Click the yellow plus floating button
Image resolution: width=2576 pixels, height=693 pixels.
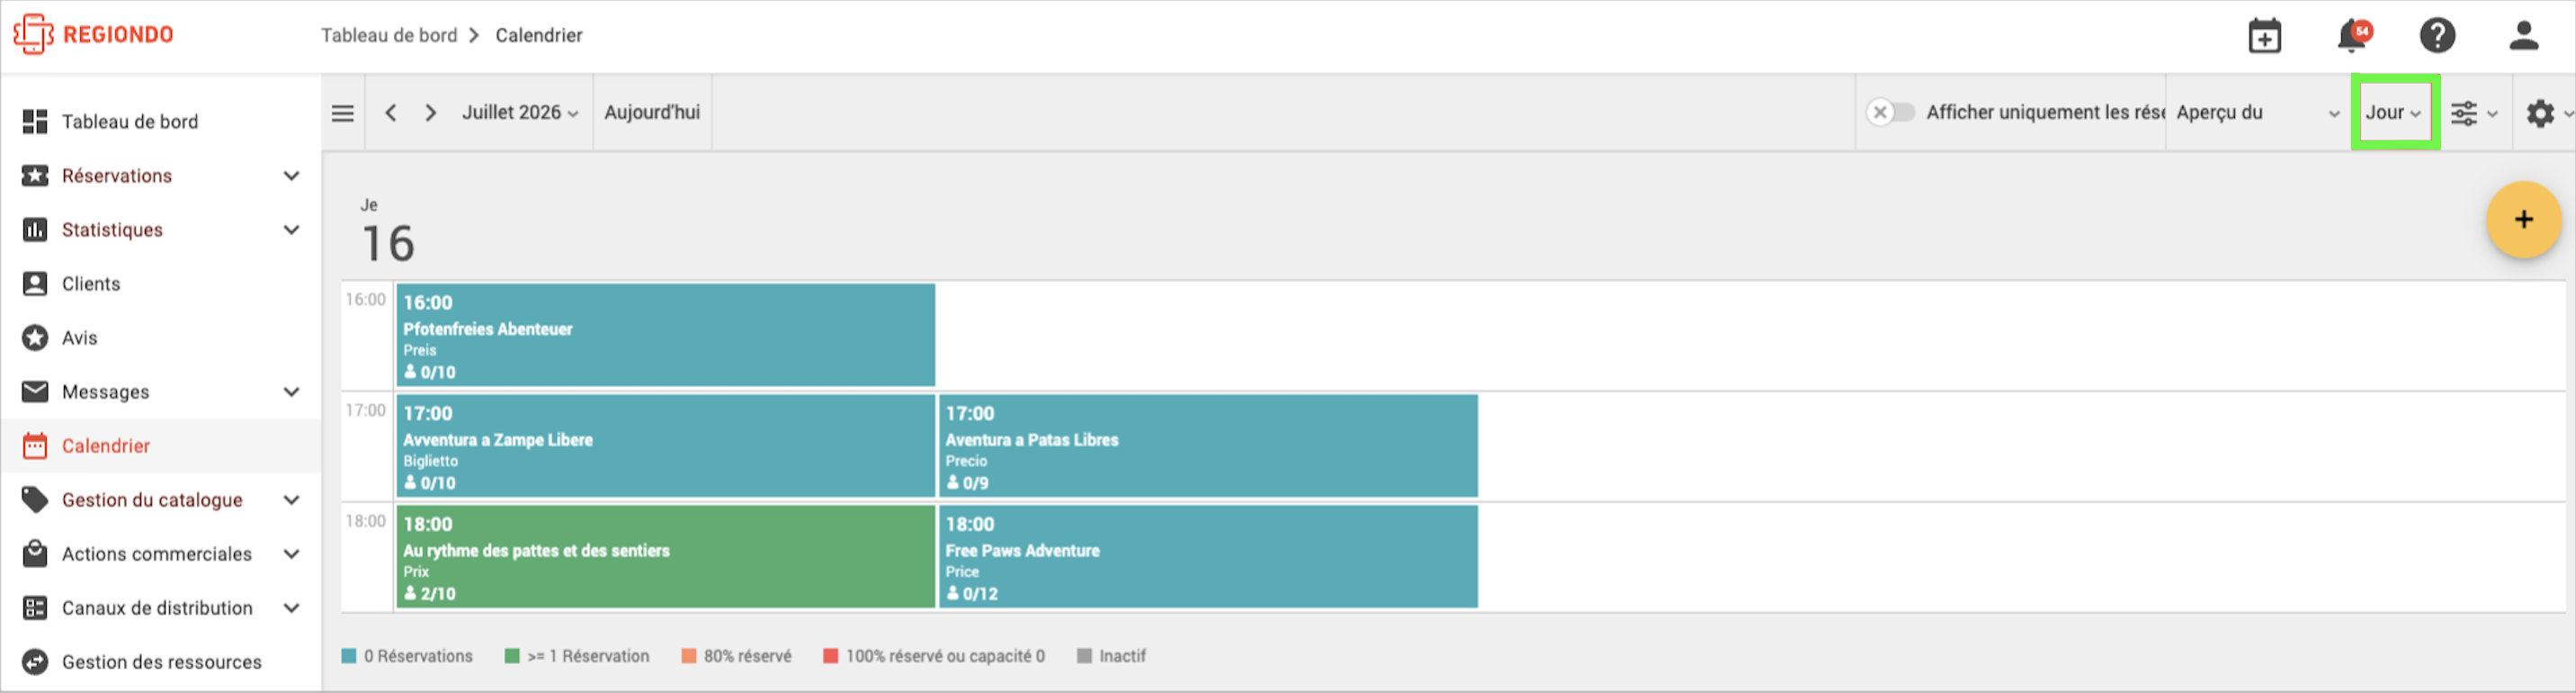click(x=2522, y=220)
